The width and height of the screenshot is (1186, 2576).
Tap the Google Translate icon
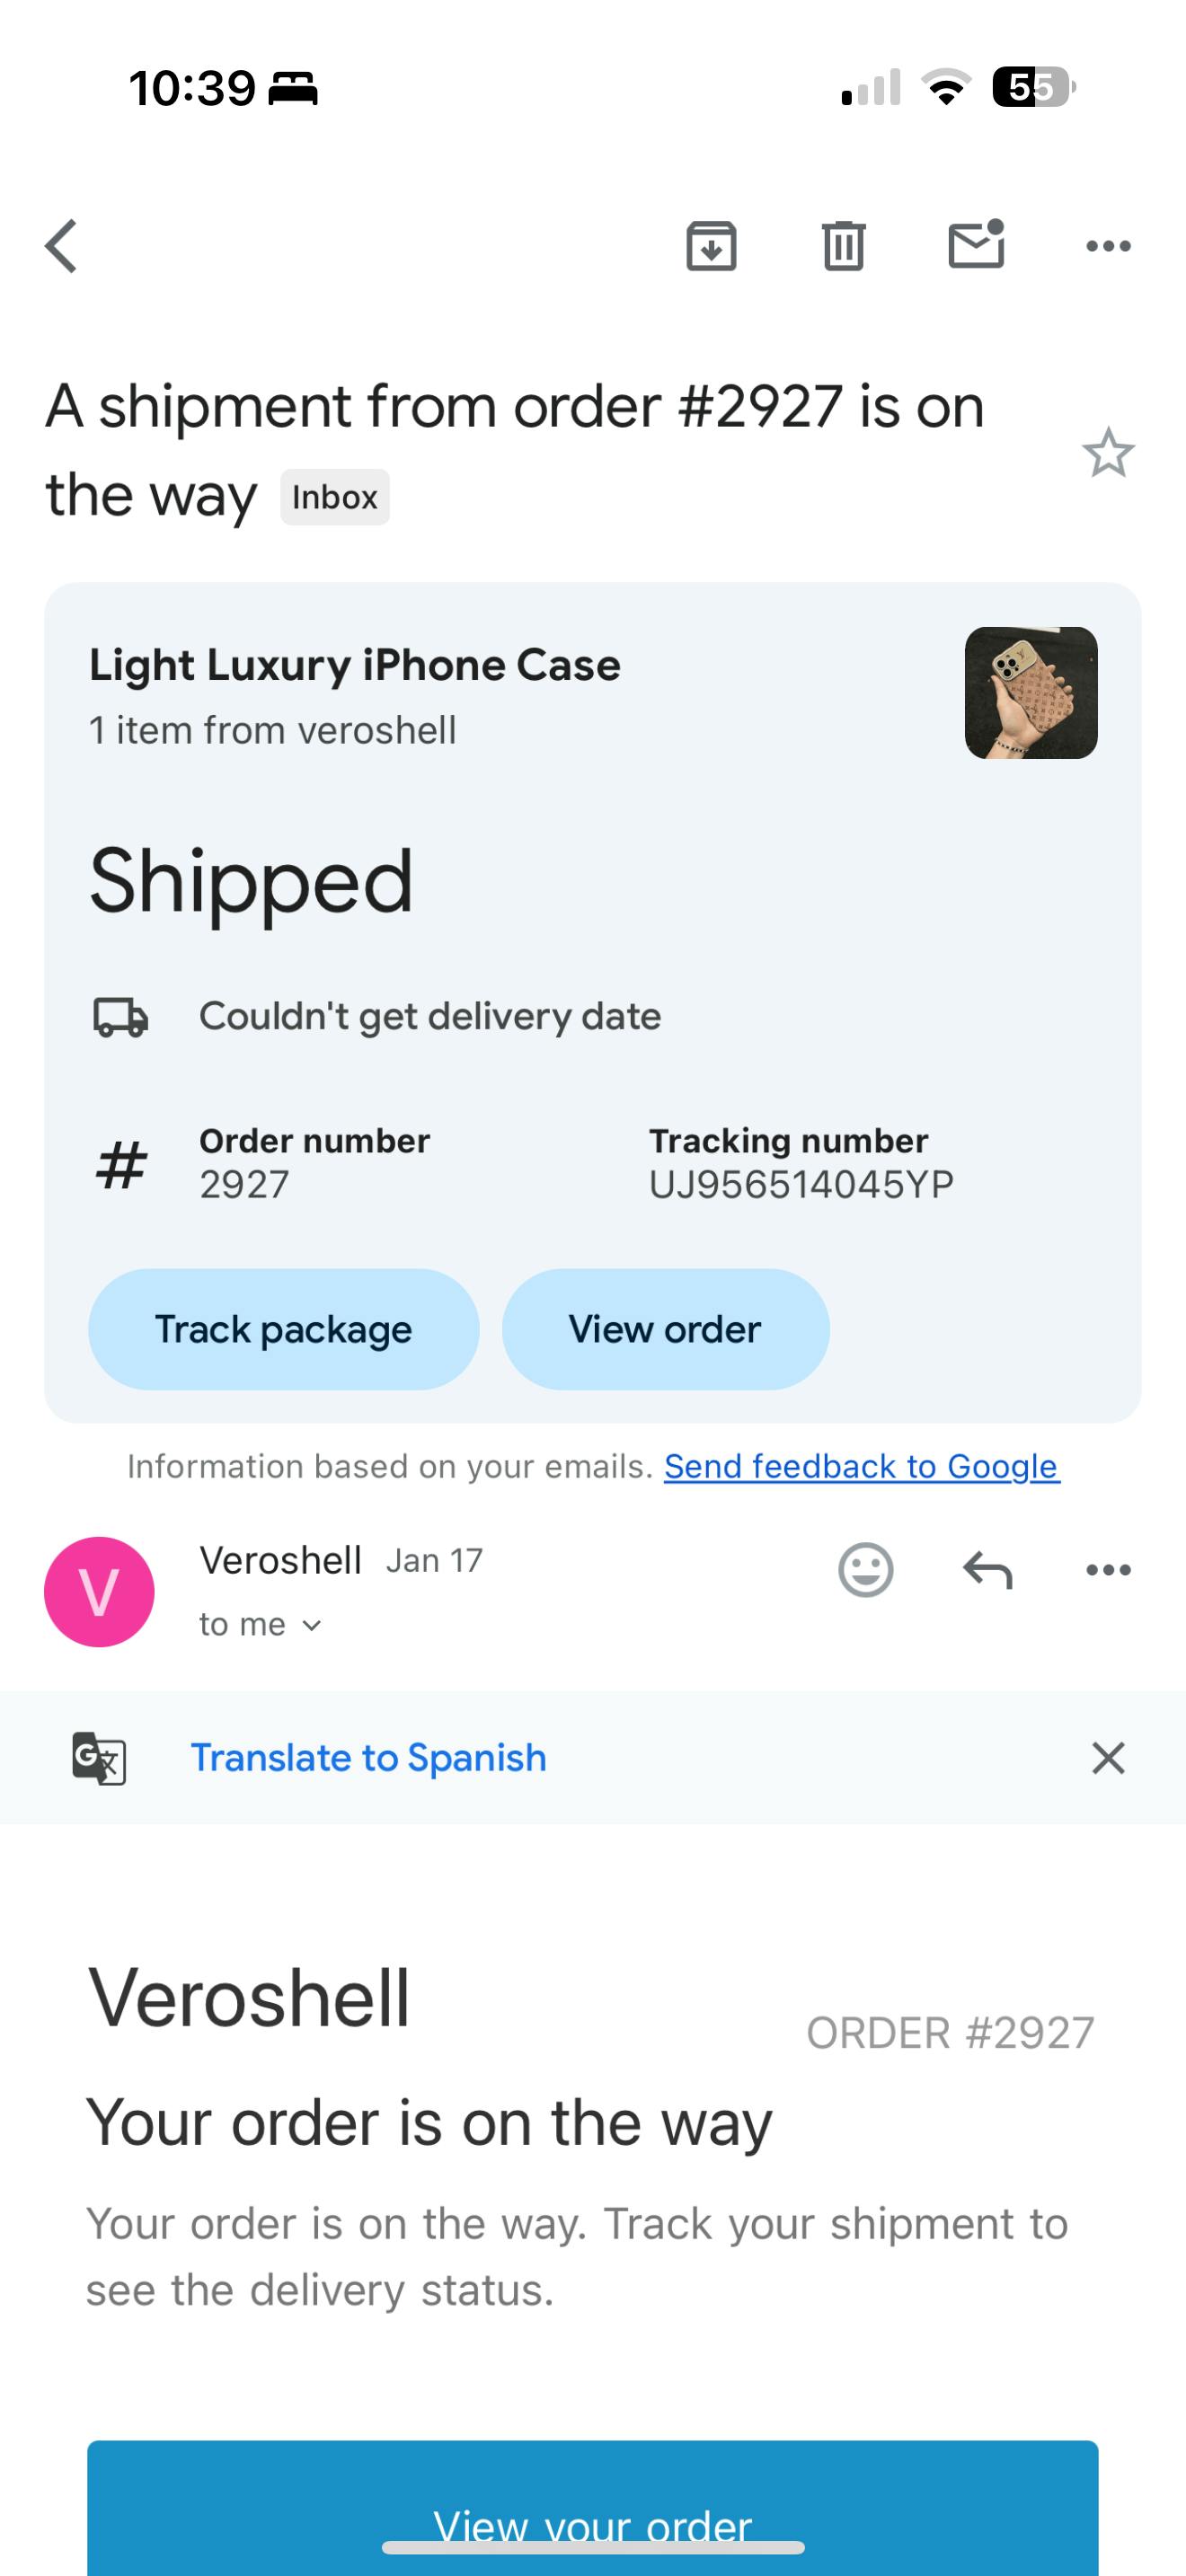(99, 1757)
